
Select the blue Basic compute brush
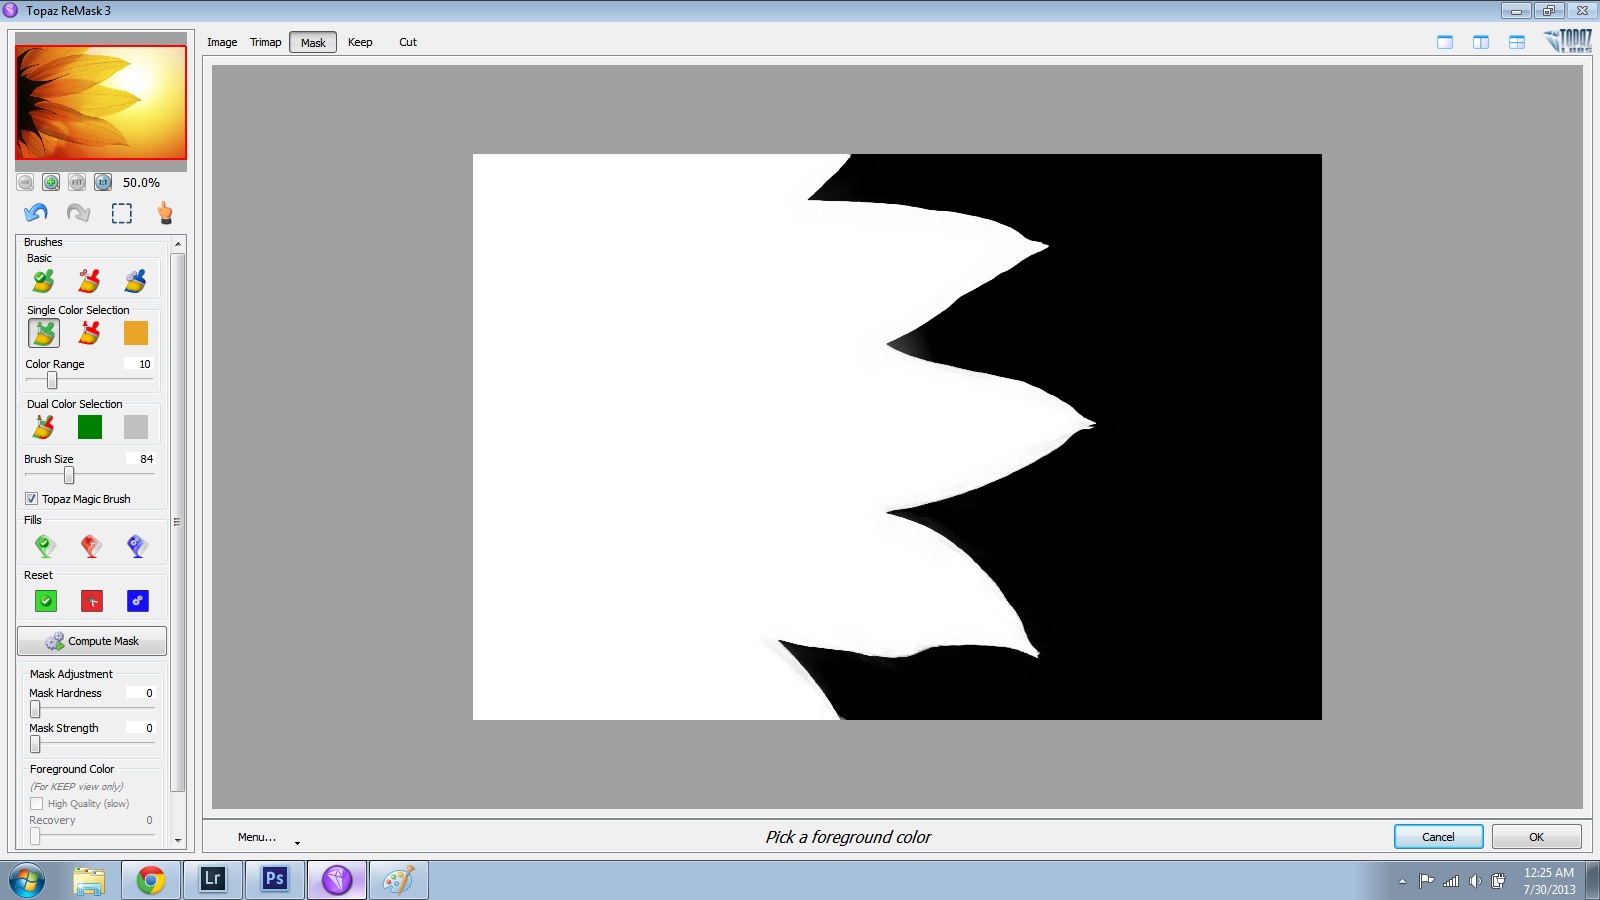[136, 281]
